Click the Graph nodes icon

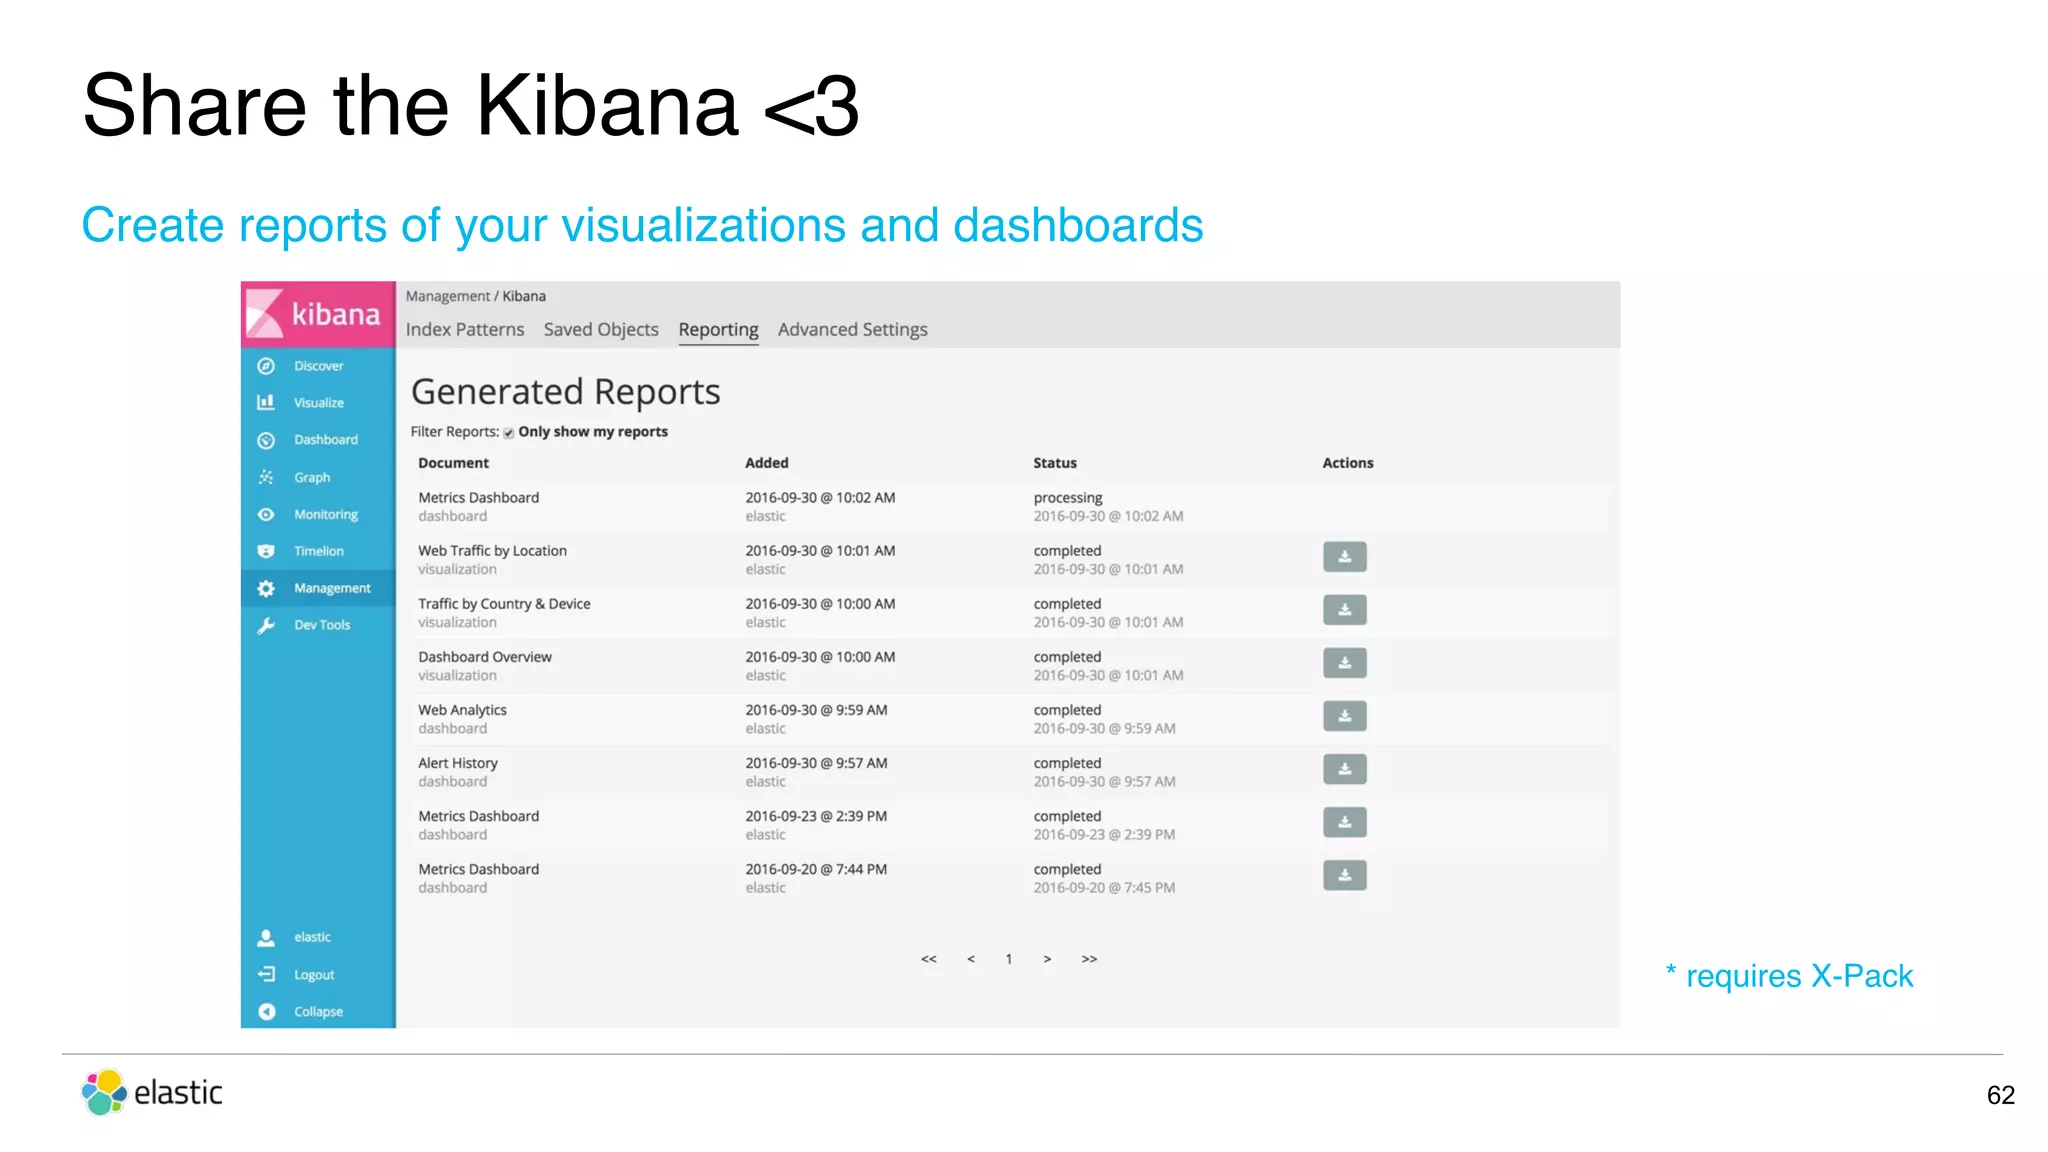click(266, 477)
